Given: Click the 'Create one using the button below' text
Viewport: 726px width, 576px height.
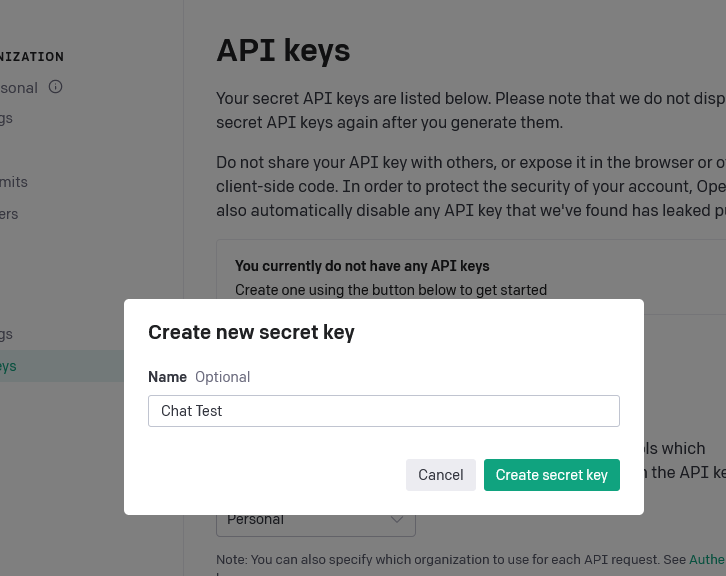Looking at the screenshot, I should pyautogui.click(x=391, y=290).
